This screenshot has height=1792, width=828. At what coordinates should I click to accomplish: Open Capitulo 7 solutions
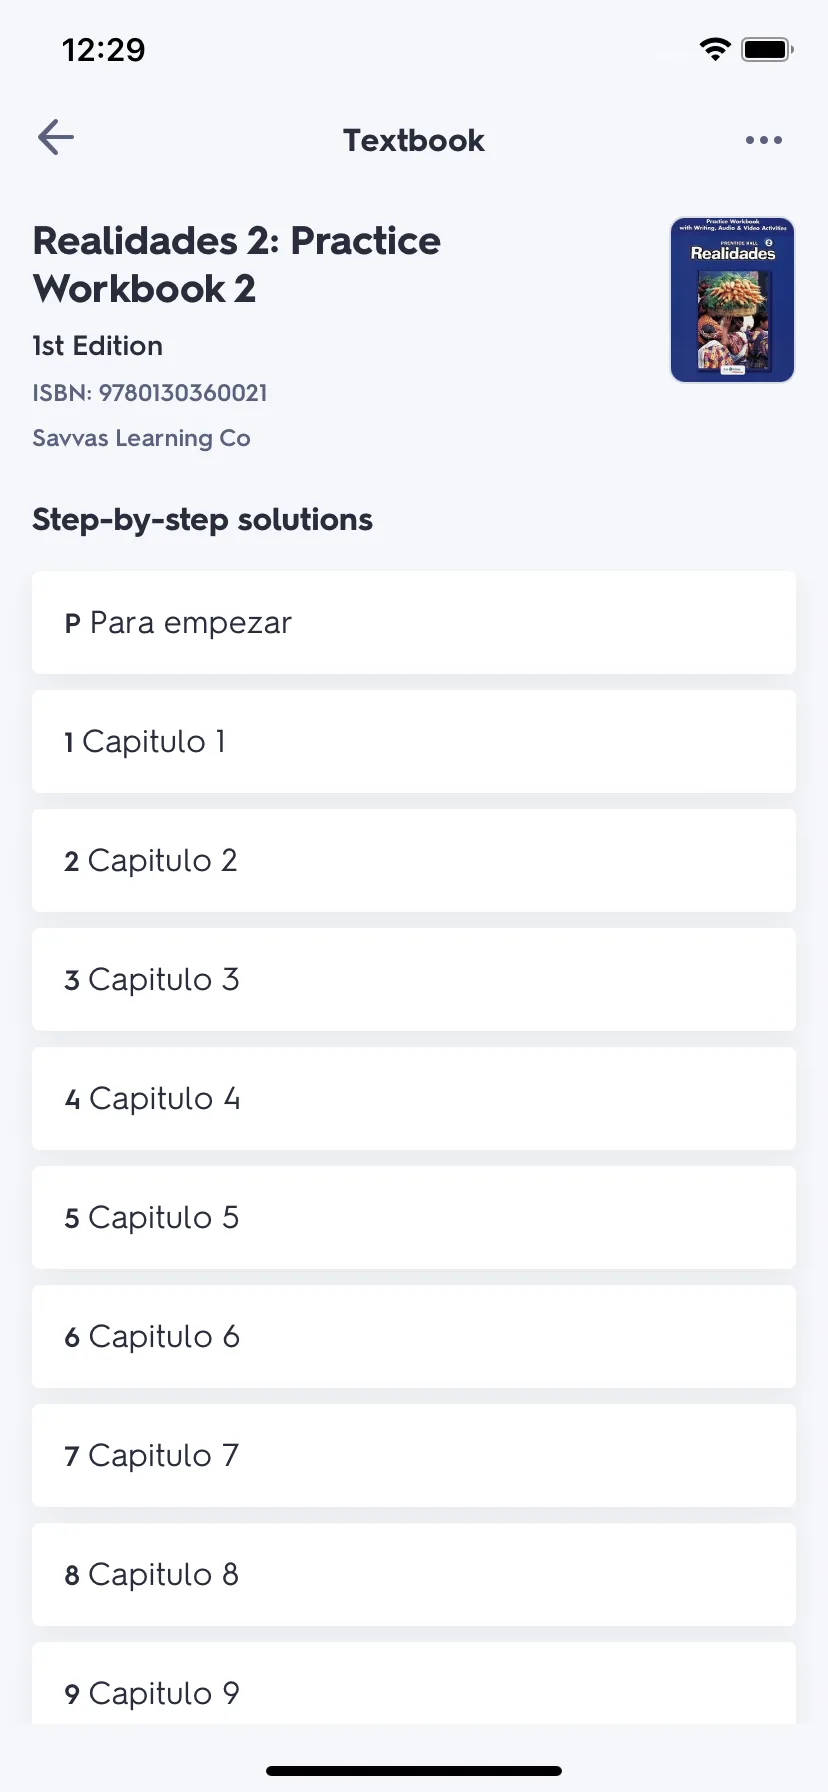click(x=414, y=1456)
